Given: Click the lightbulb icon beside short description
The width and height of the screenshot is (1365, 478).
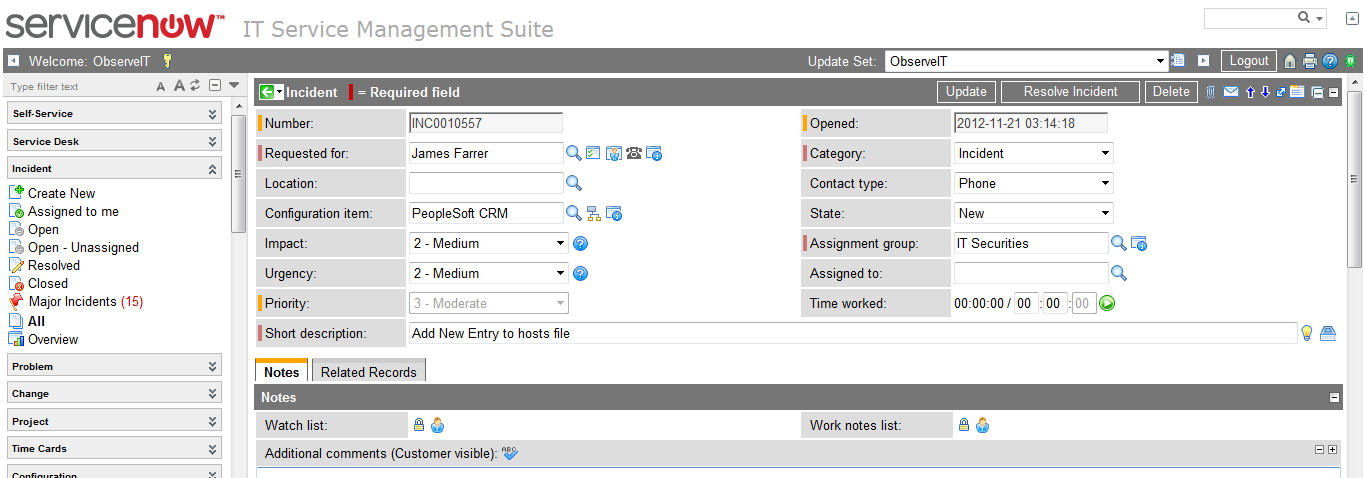Looking at the screenshot, I should pos(1306,333).
